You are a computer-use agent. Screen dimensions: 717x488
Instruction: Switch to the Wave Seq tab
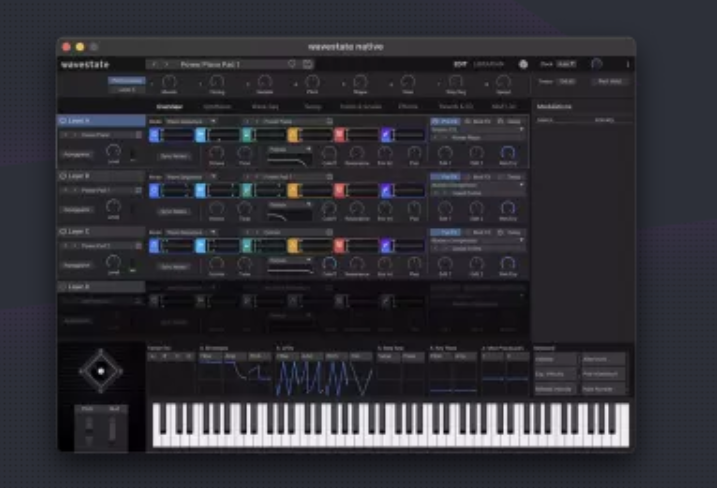265,107
